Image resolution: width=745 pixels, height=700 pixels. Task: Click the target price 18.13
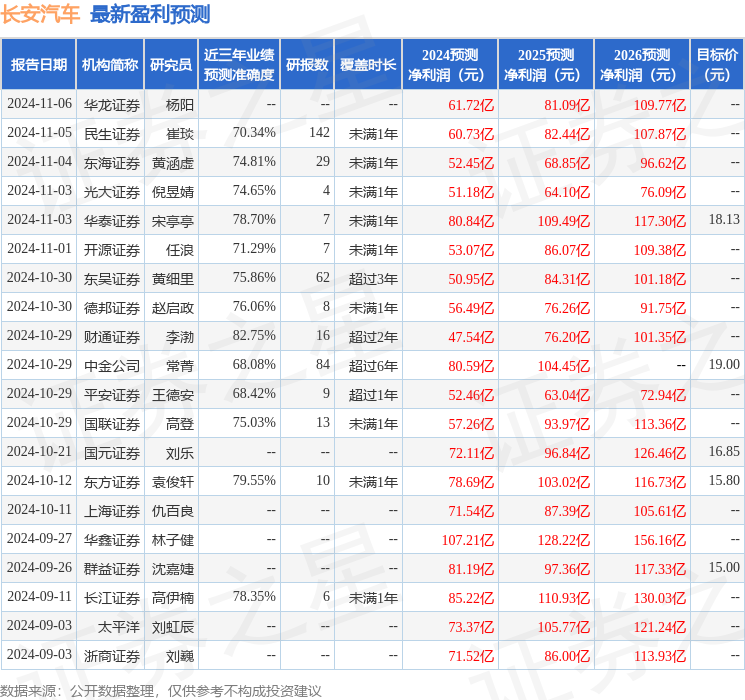(724, 220)
